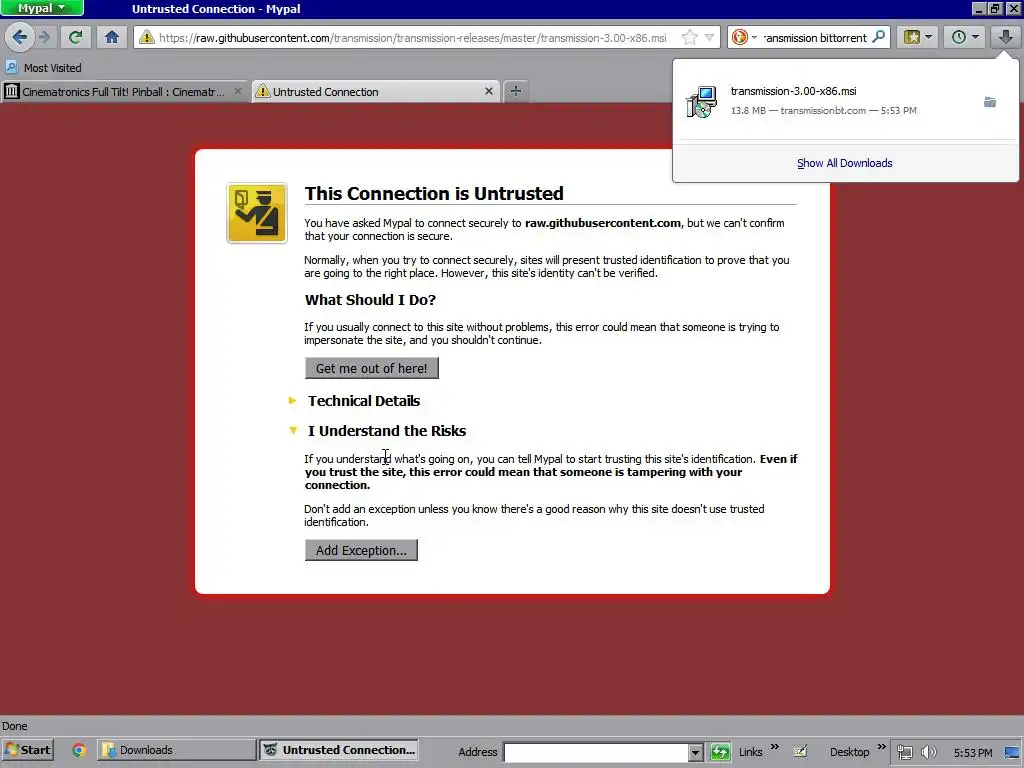Click the This Connection is Untrusted heading
Viewport: 1024px width, 768px height.
(x=434, y=193)
